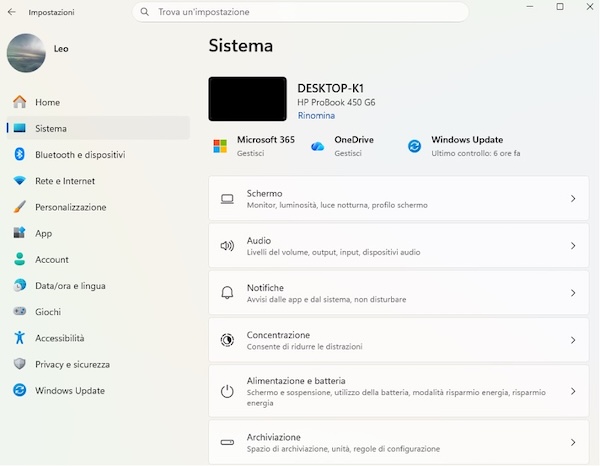Click the Rinomina link
Image resolution: width=600 pixels, height=466 pixels.
[x=316, y=116]
